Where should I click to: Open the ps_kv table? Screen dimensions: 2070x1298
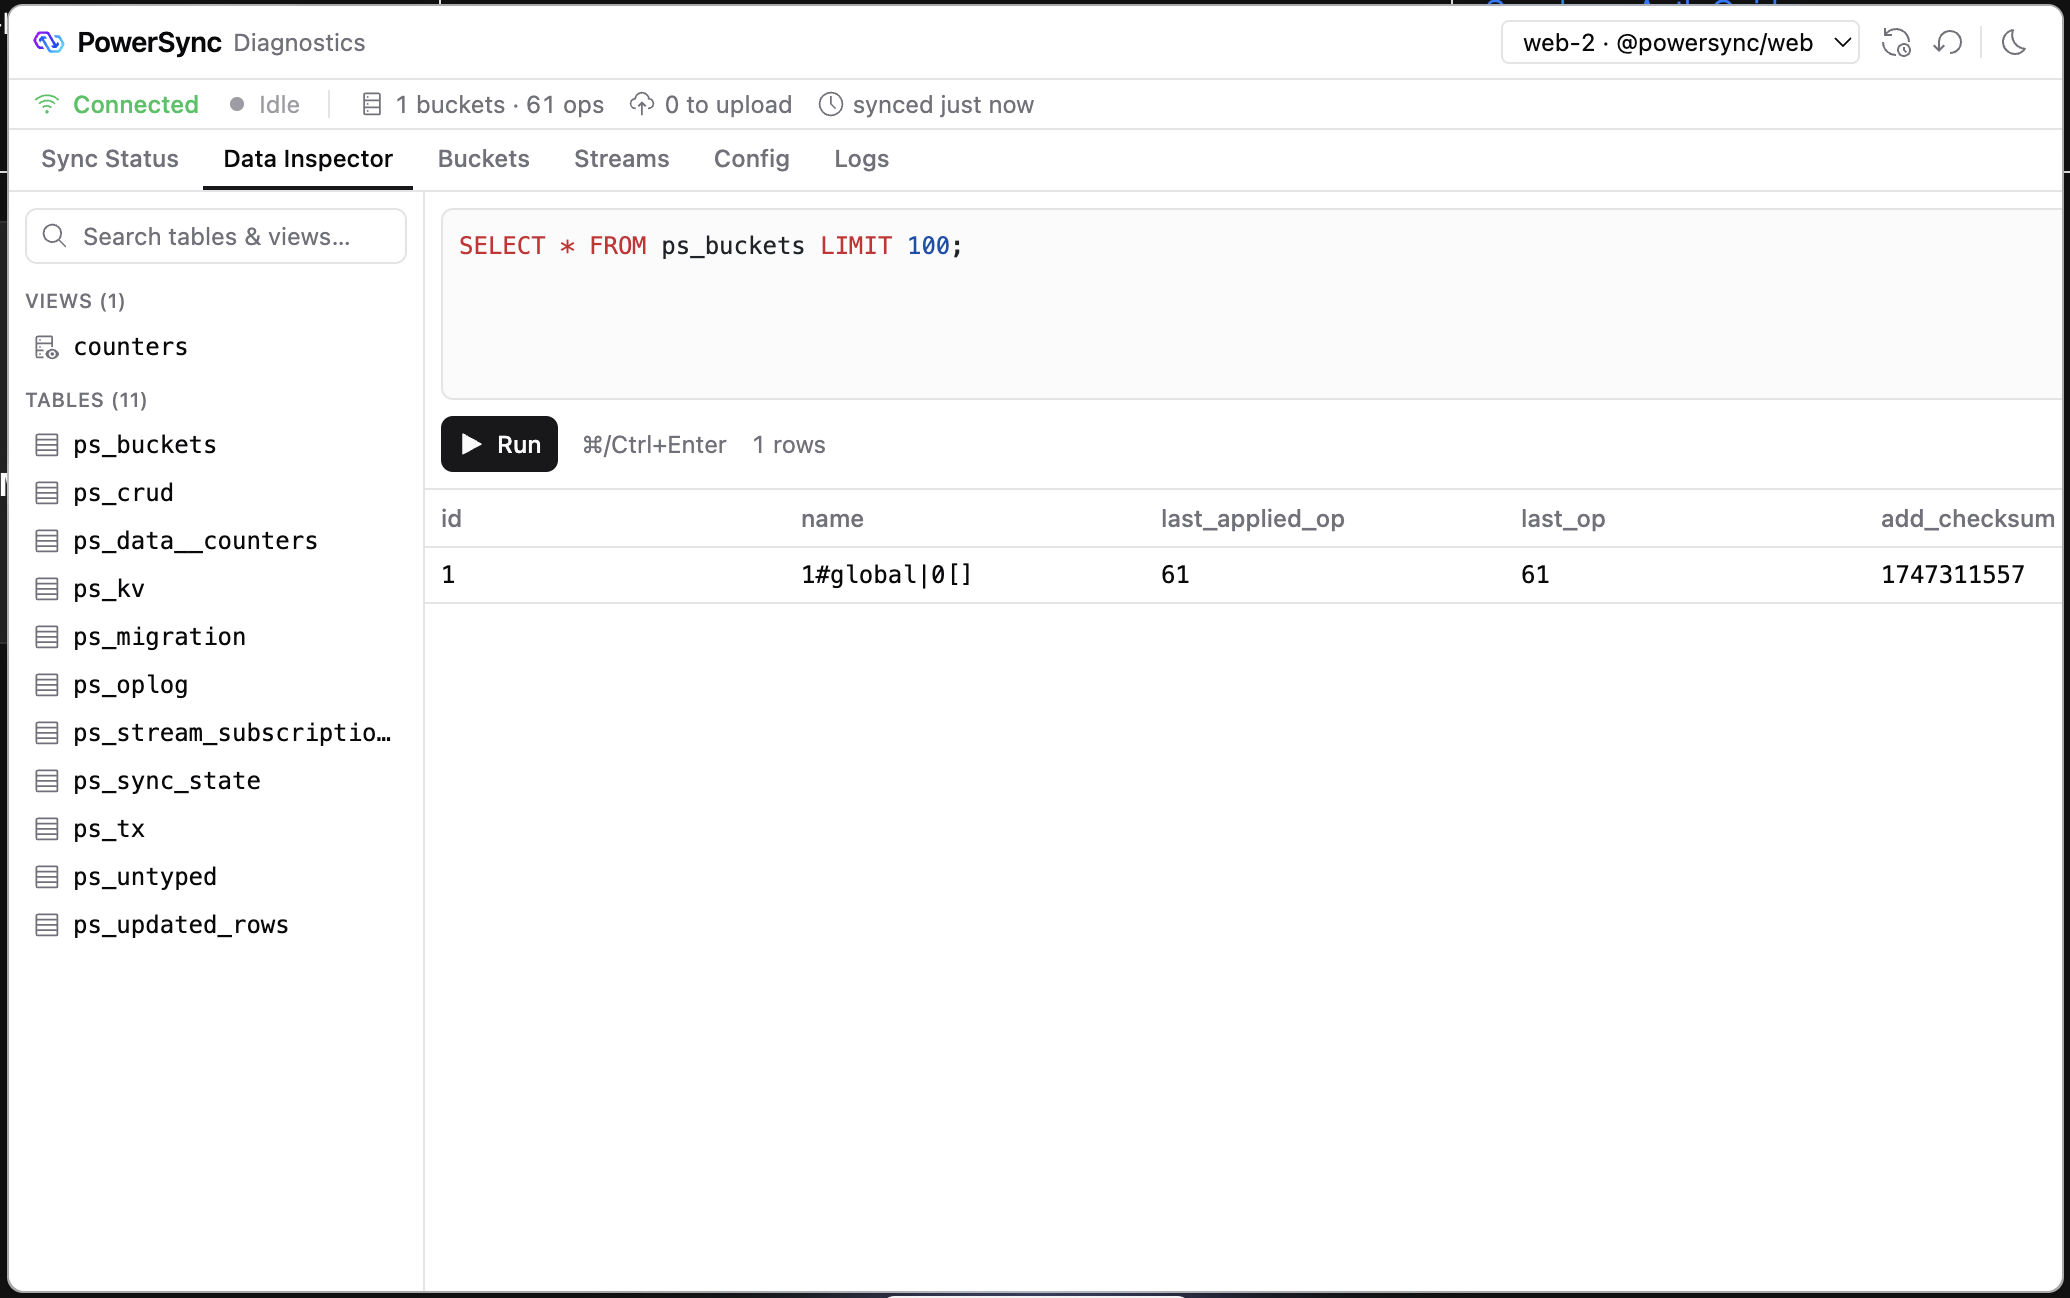pos(216,589)
